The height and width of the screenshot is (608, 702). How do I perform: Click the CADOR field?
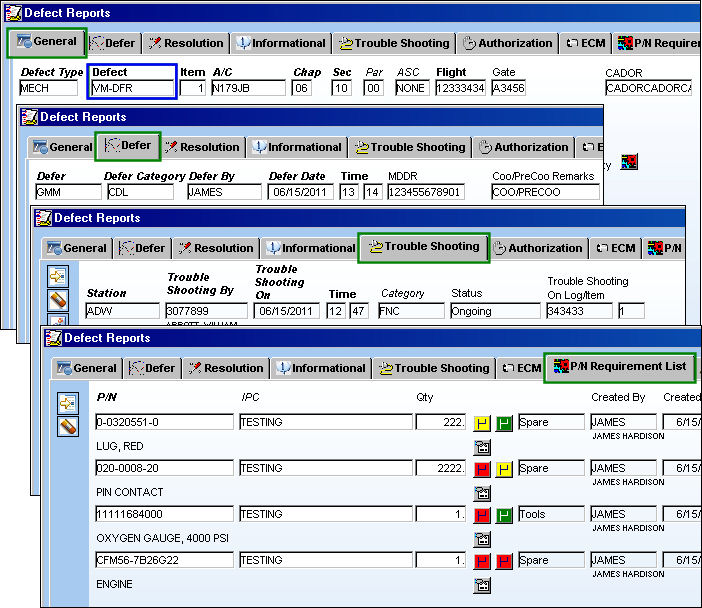[x=649, y=88]
